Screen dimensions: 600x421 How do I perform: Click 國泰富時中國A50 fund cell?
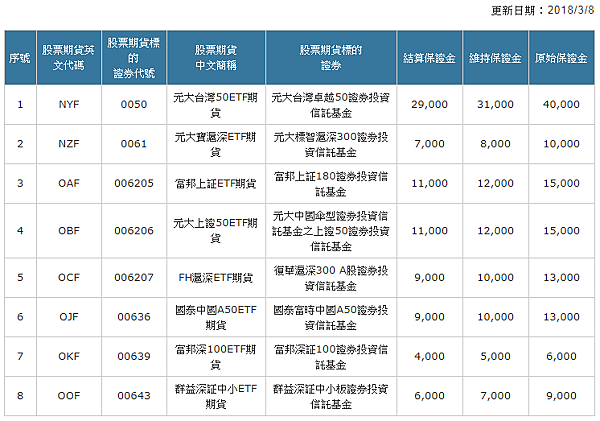pyautogui.click(x=331, y=317)
